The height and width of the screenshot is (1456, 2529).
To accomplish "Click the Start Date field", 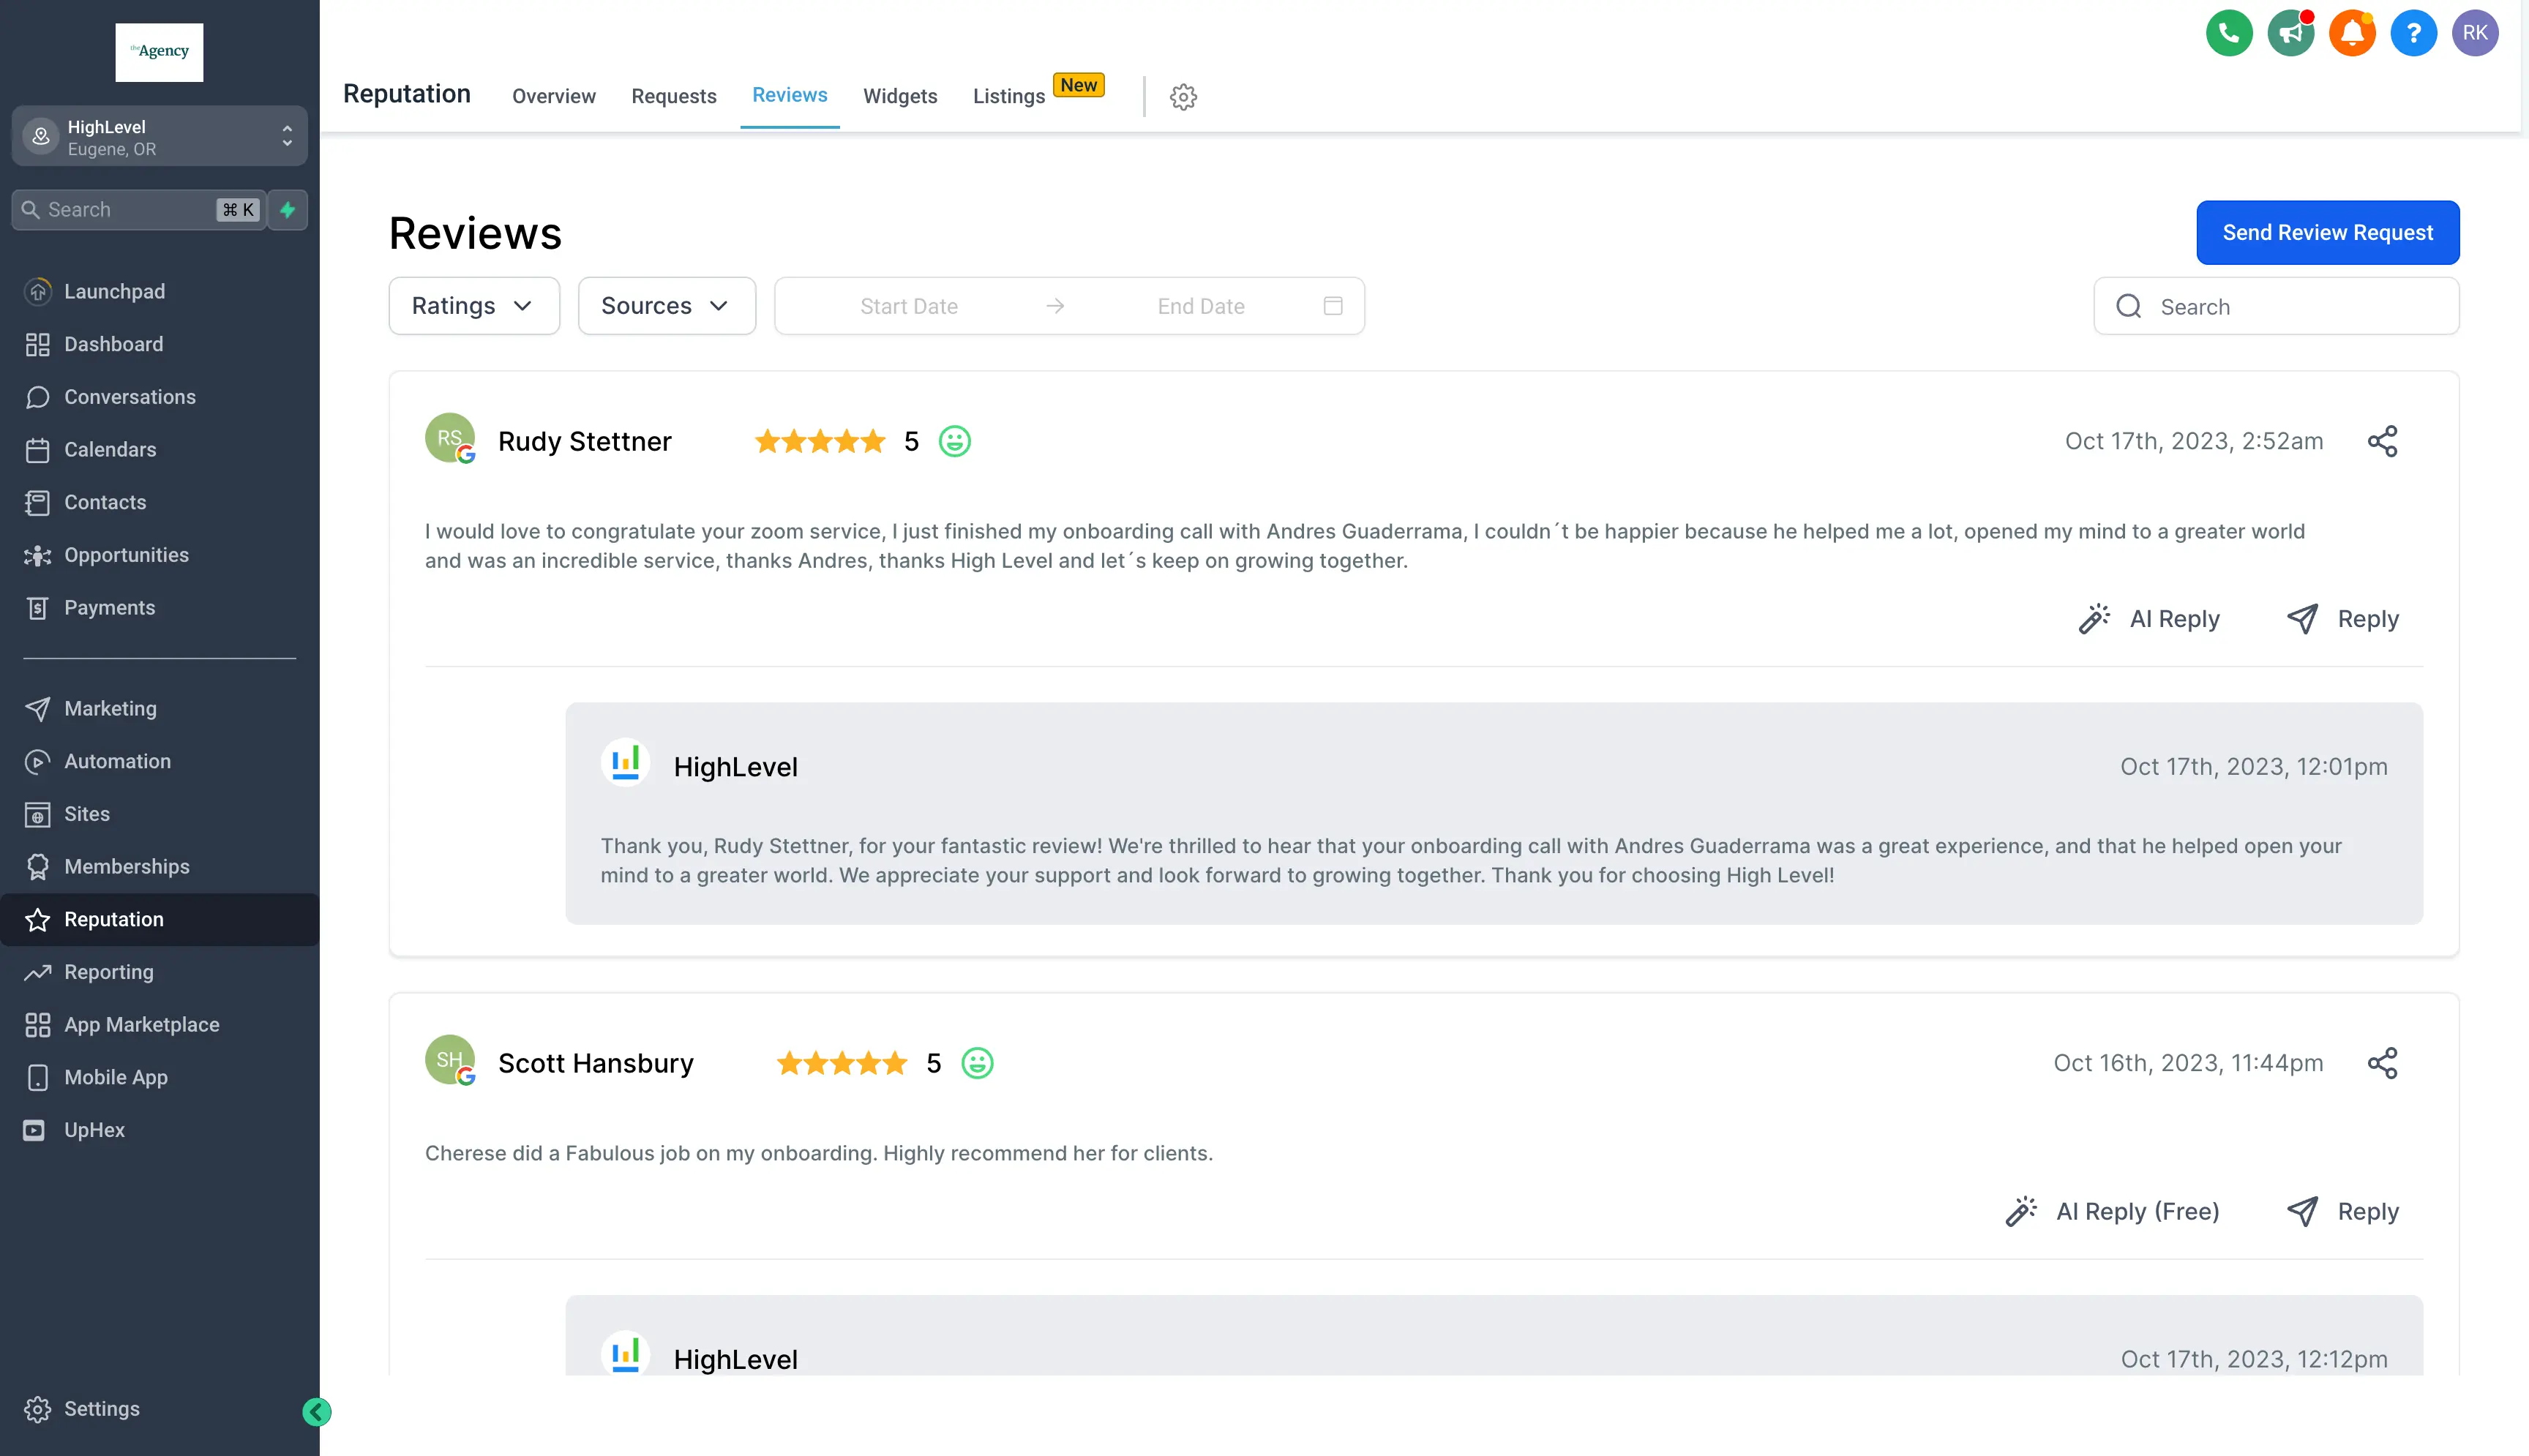I will click(x=908, y=305).
